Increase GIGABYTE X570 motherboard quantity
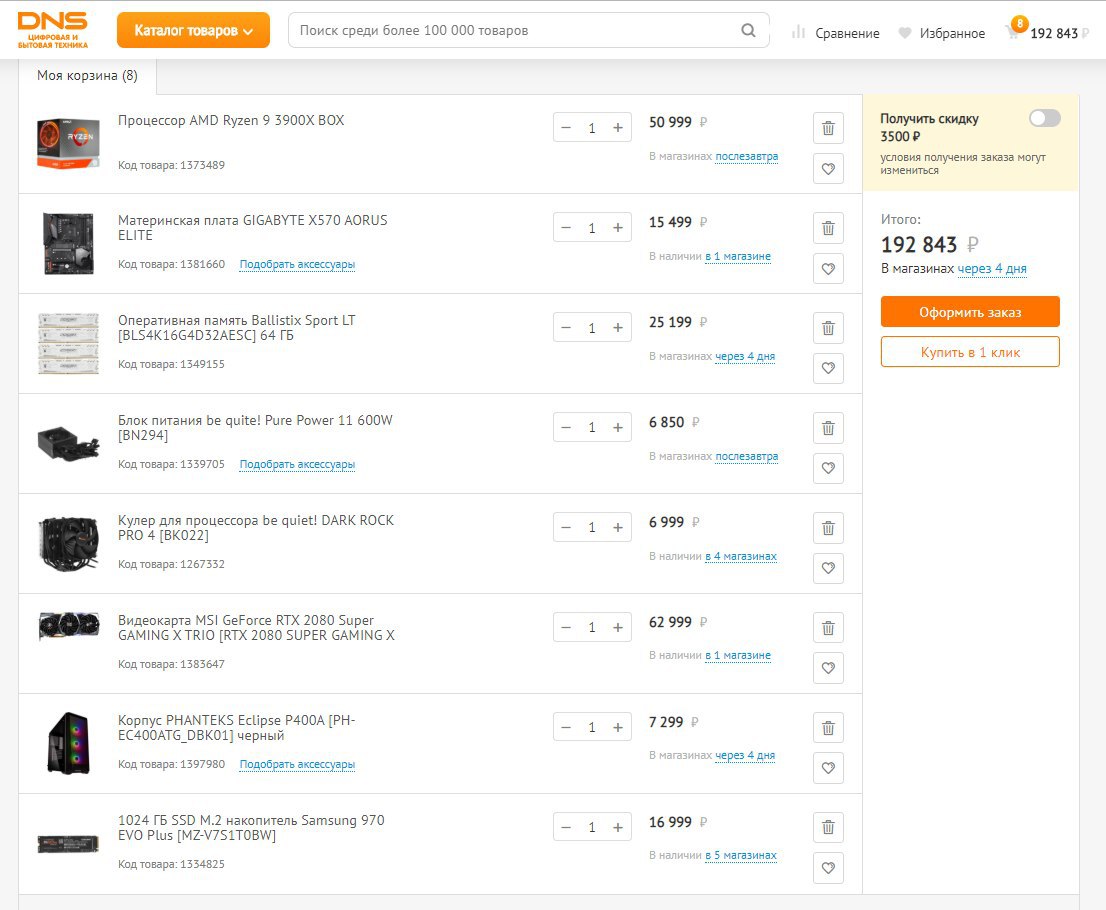The width and height of the screenshot is (1106, 910). [x=618, y=228]
